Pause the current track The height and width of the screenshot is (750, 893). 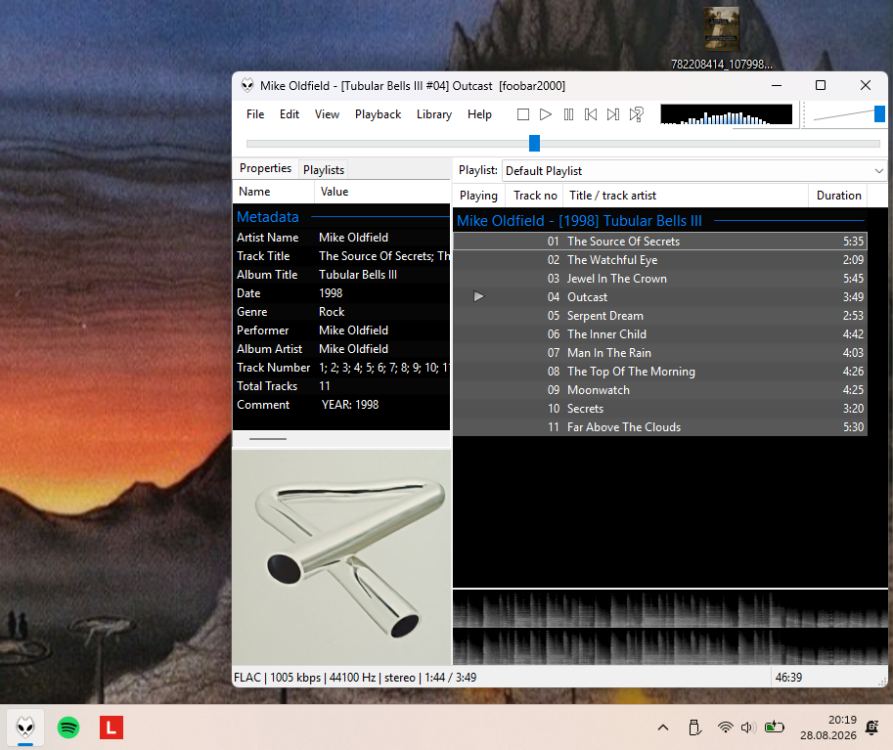pos(568,114)
